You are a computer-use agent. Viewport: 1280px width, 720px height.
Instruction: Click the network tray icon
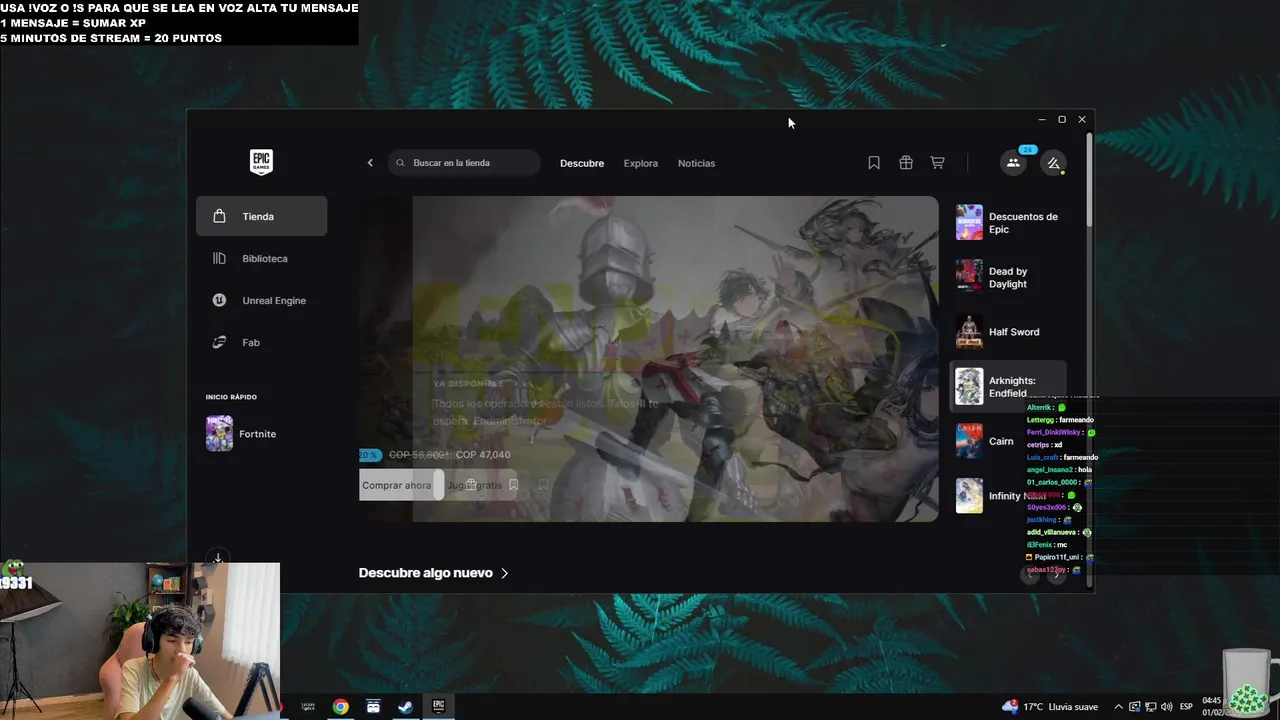pyautogui.click(x=1150, y=707)
